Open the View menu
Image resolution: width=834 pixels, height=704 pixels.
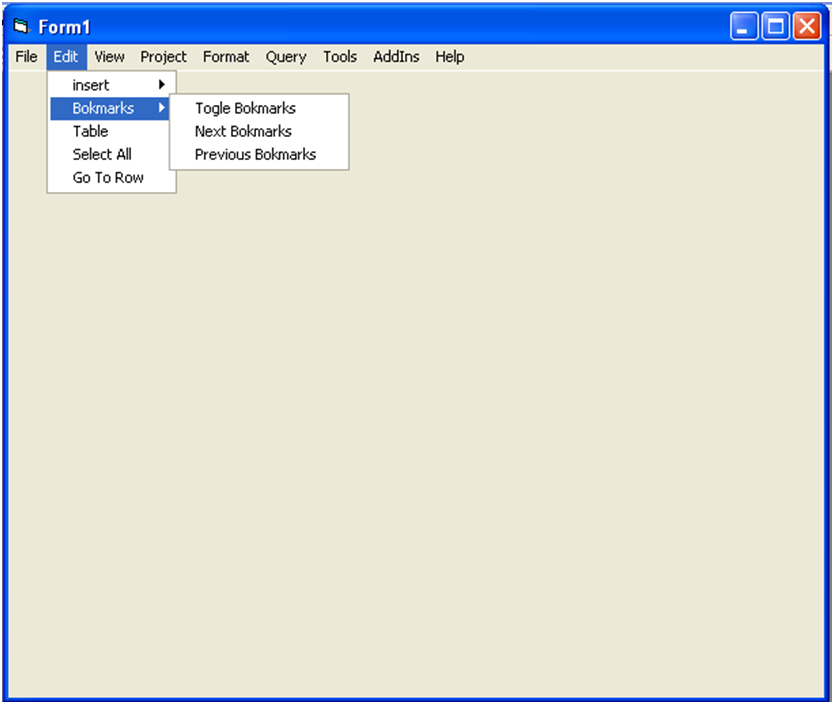(x=110, y=57)
